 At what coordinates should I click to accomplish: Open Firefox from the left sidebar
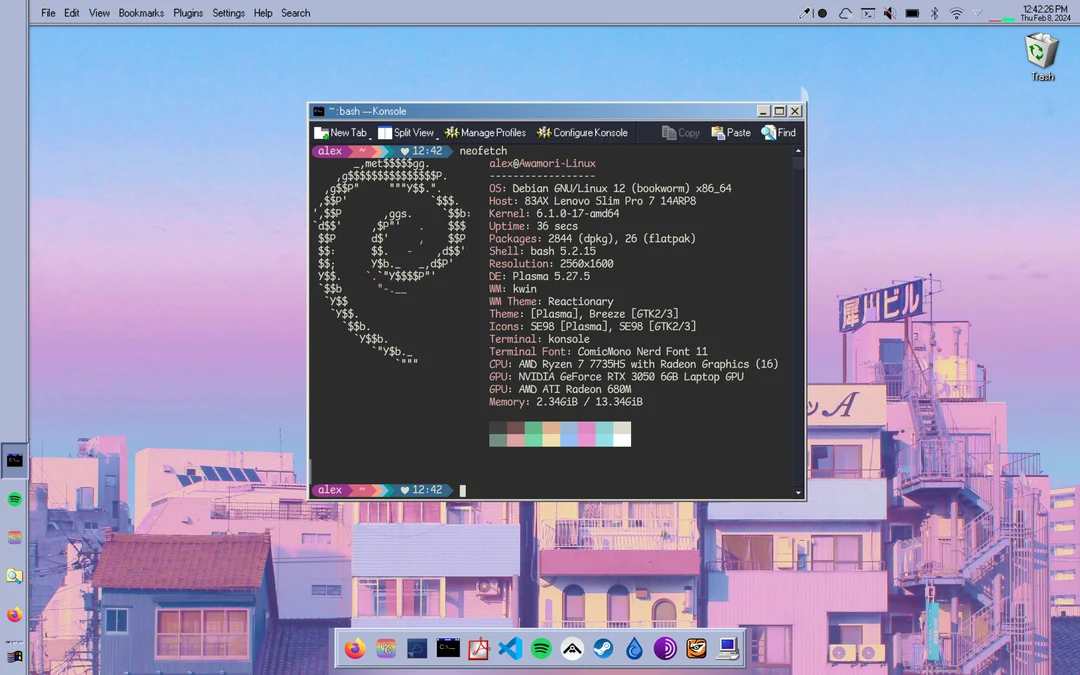14,614
